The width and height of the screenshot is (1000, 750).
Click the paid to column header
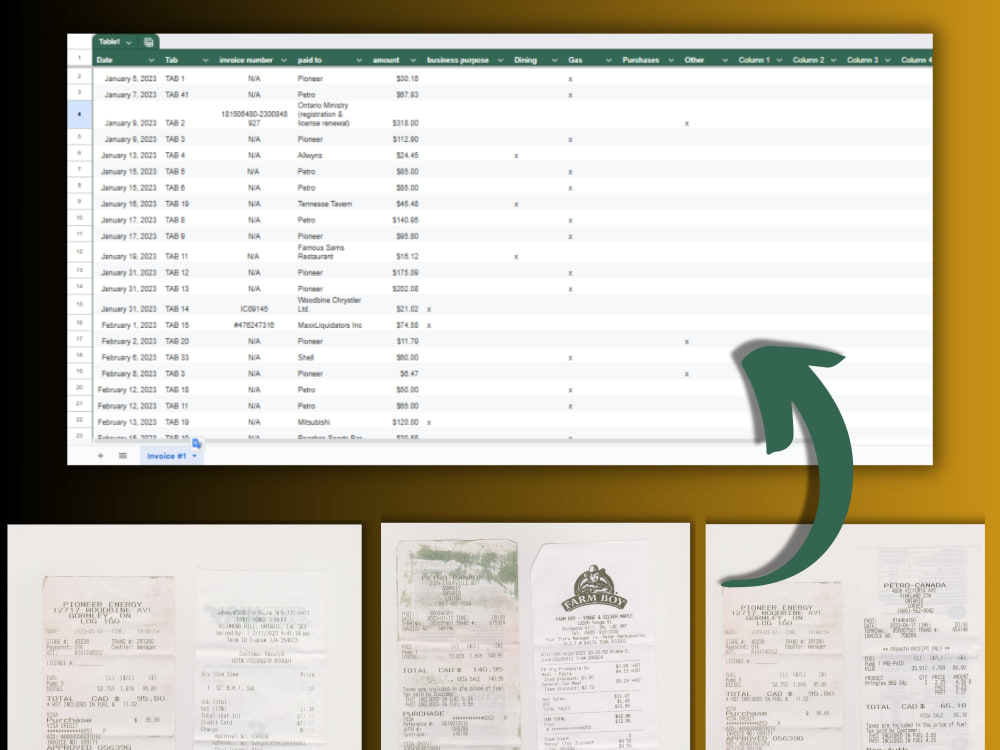pos(309,60)
